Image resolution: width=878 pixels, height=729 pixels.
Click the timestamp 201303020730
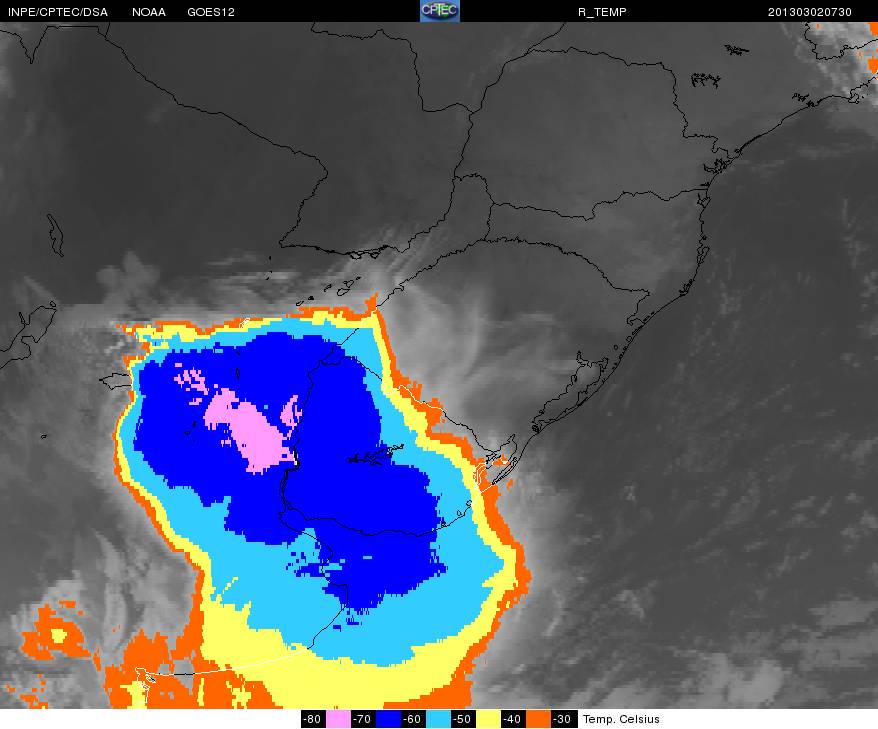[x=810, y=12]
